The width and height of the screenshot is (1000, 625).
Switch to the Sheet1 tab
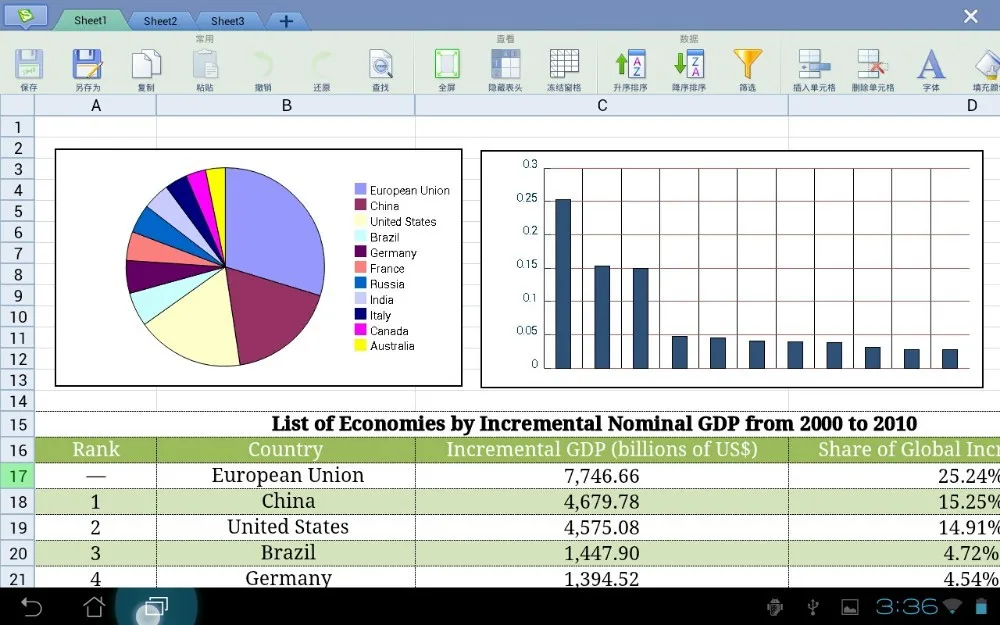[x=91, y=20]
